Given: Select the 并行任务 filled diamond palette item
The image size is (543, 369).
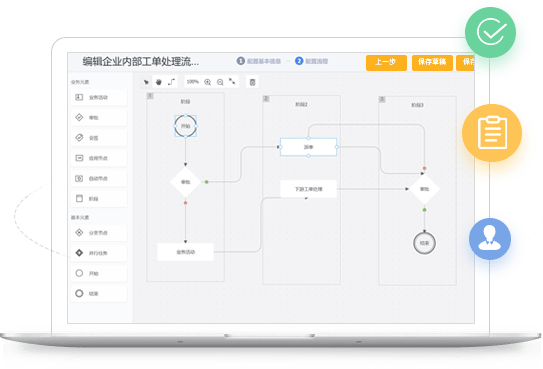Looking at the screenshot, I should 99,253.
